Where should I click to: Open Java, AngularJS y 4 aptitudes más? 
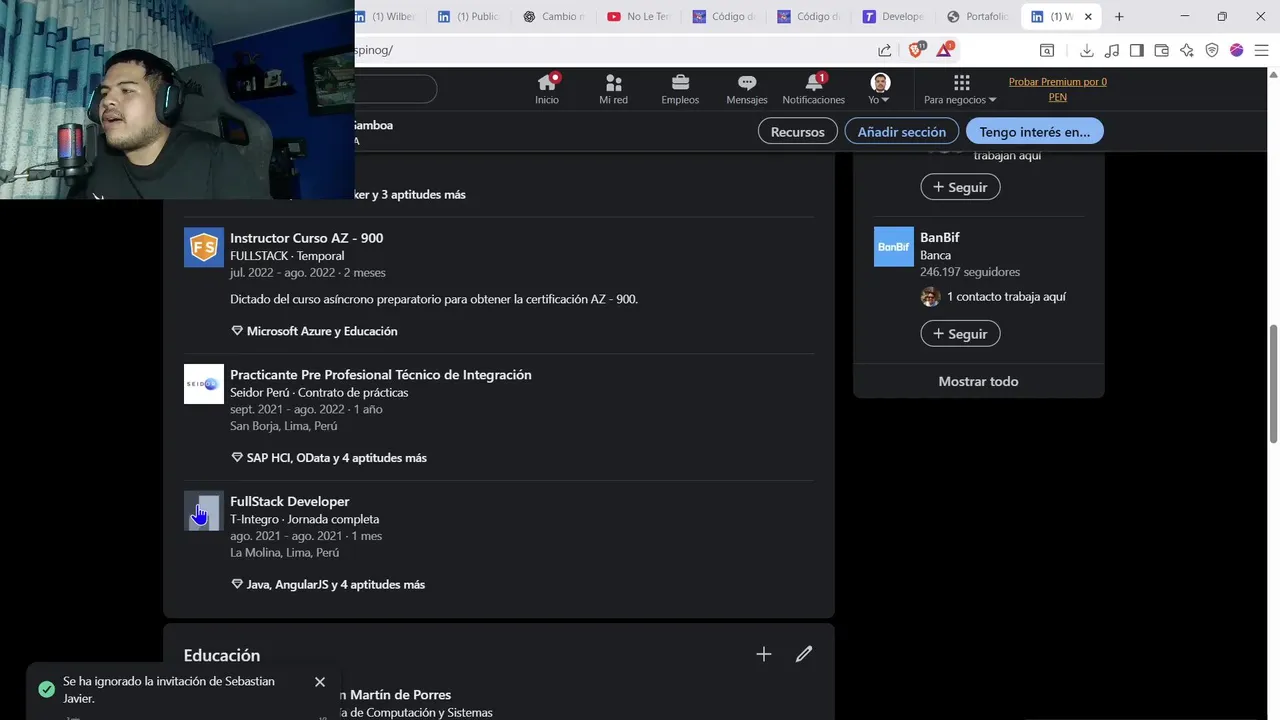click(328, 585)
